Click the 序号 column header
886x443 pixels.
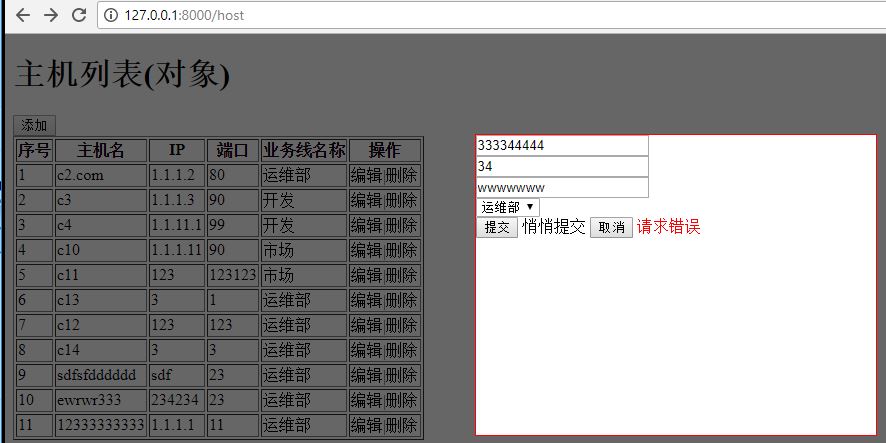(34, 150)
